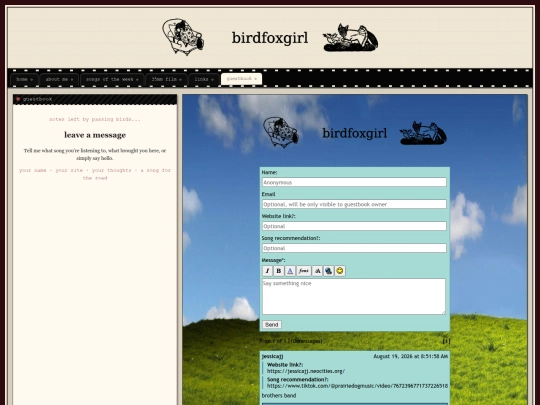Apply italic formatting in message toolbar

point(267,271)
